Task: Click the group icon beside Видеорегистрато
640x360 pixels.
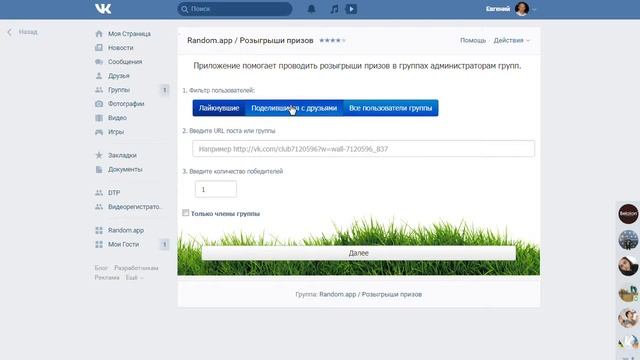Action: 99,207
